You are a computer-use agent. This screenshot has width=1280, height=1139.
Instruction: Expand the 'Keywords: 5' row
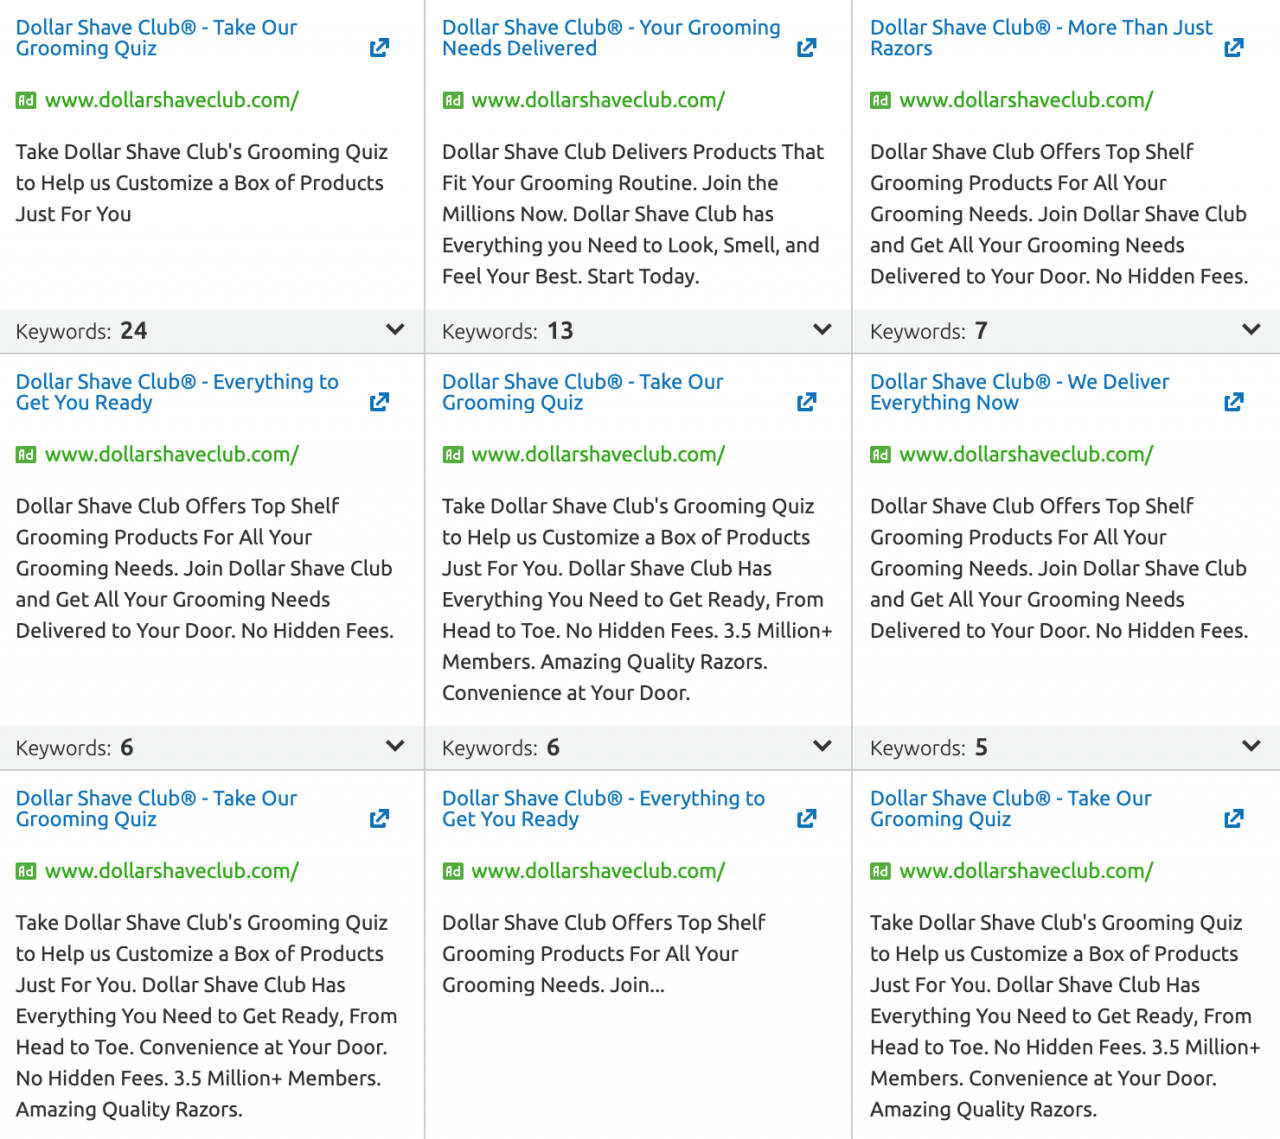(1250, 746)
